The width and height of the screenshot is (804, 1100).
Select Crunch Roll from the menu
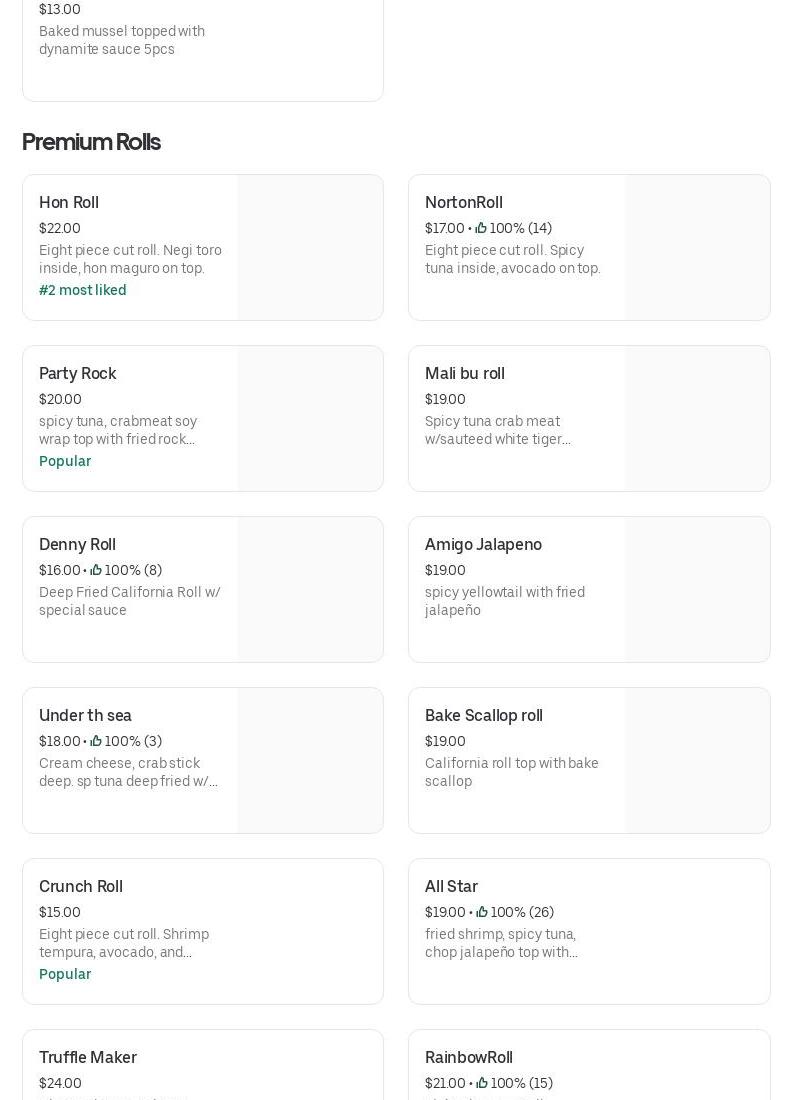coord(81,886)
